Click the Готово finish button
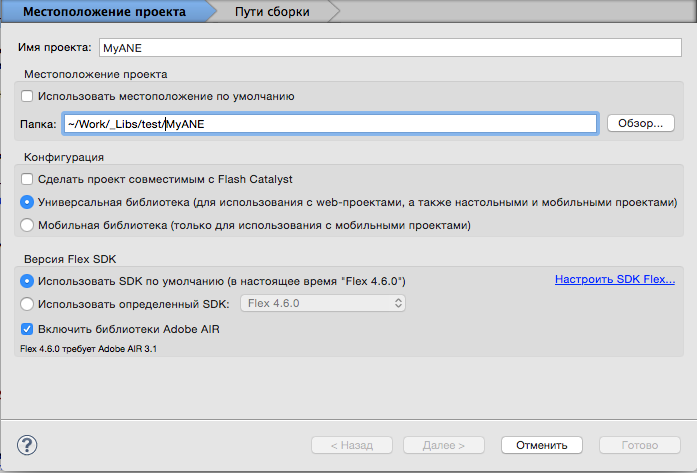Screen dimensions: 697x473 [638, 445]
